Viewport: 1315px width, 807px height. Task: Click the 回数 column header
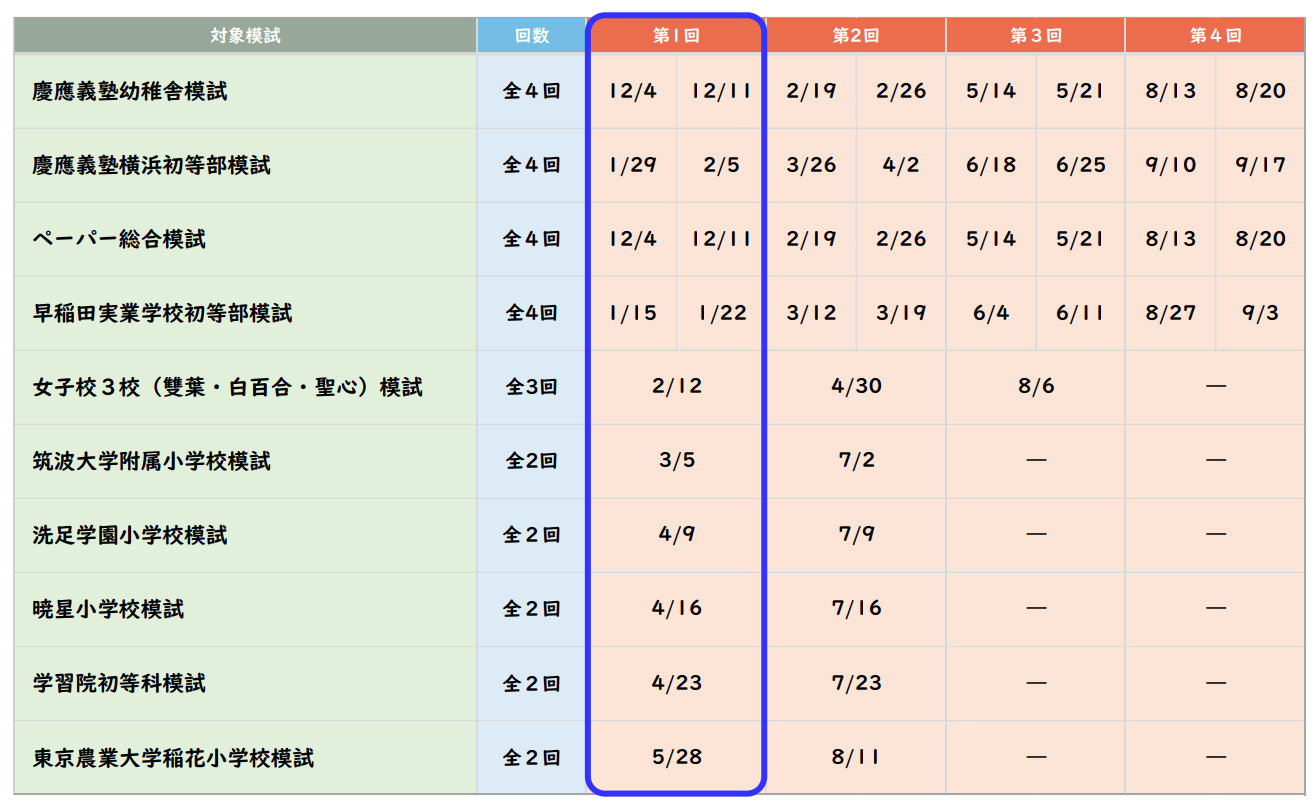(532, 35)
